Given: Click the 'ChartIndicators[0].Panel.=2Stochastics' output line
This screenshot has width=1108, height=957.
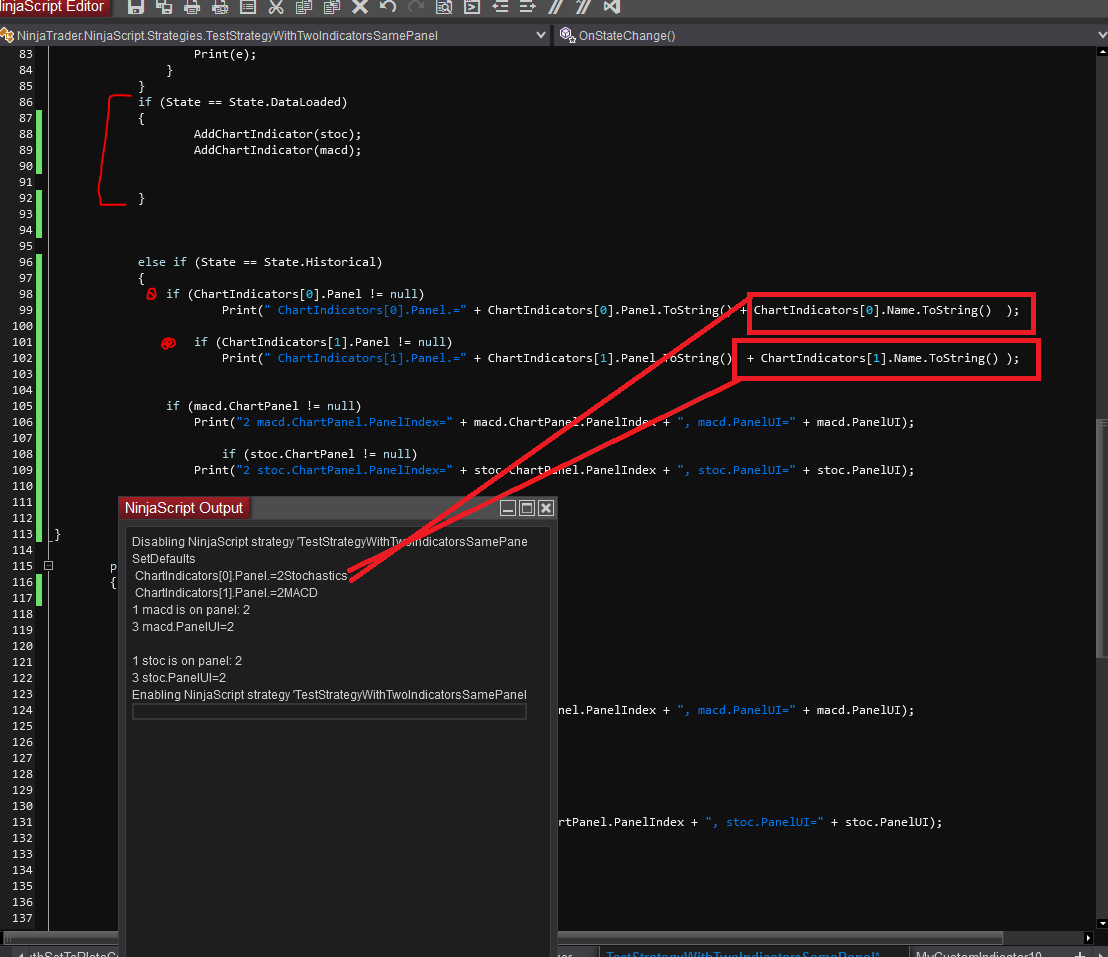Looking at the screenshot, I should (x=240, y=575).
